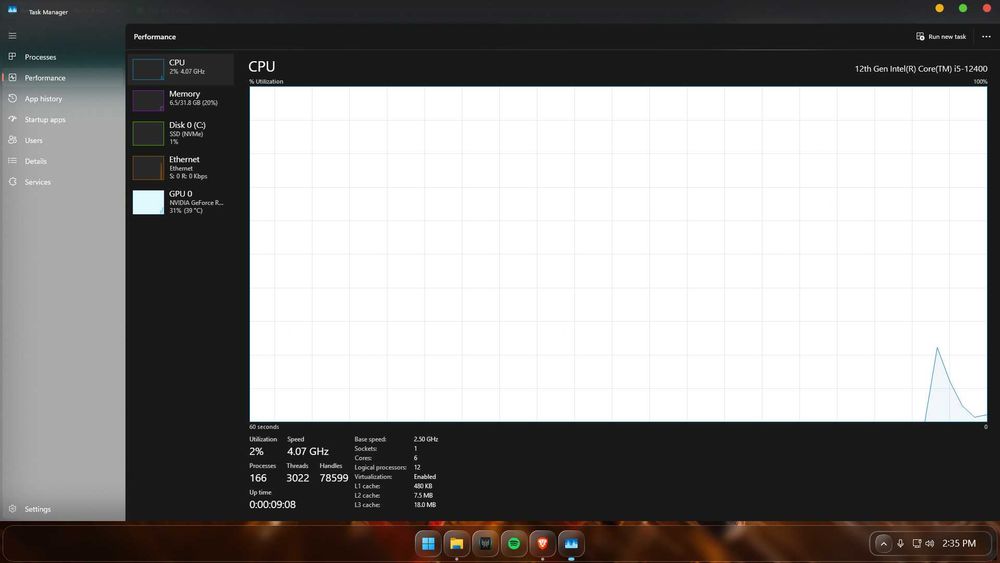1000x563 pixels.
Task: Click the Virtualization Enabled value
Action: click(425, 477)
